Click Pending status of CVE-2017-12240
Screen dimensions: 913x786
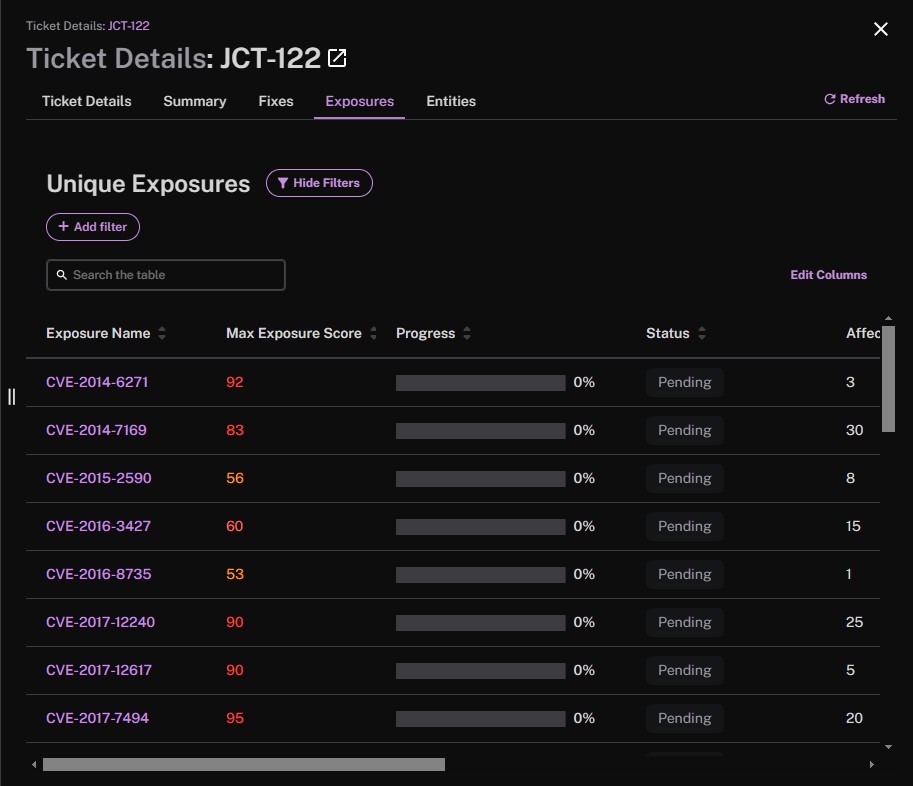[684, 622]
